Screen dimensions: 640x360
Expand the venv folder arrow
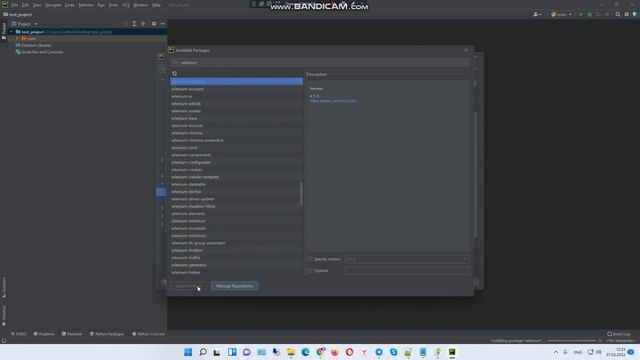17,38
